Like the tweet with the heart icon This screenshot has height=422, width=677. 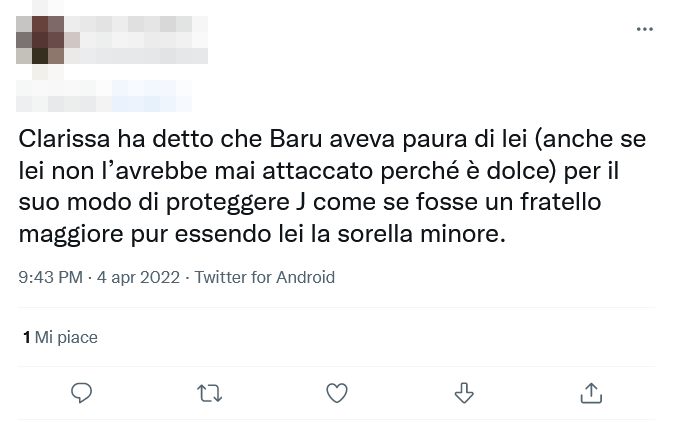[x=337, y=393]
